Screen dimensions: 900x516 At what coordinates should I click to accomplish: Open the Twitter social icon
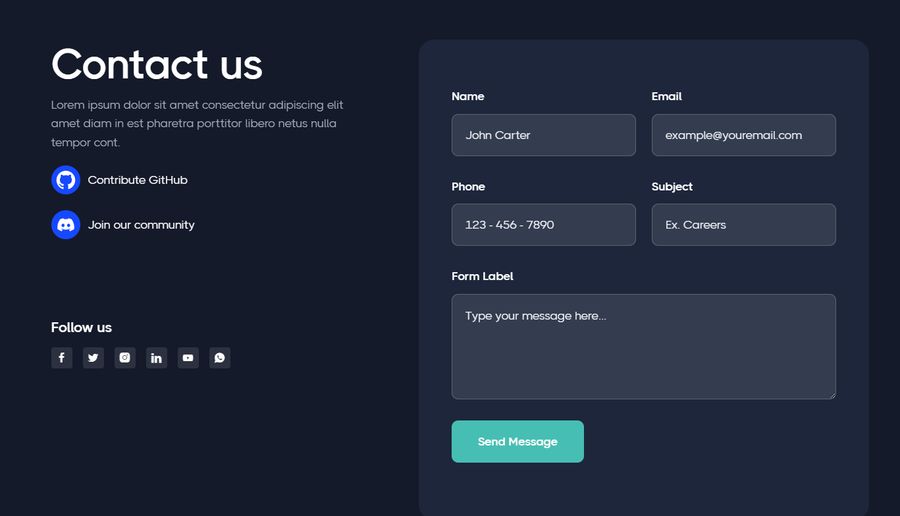(93, 358)
